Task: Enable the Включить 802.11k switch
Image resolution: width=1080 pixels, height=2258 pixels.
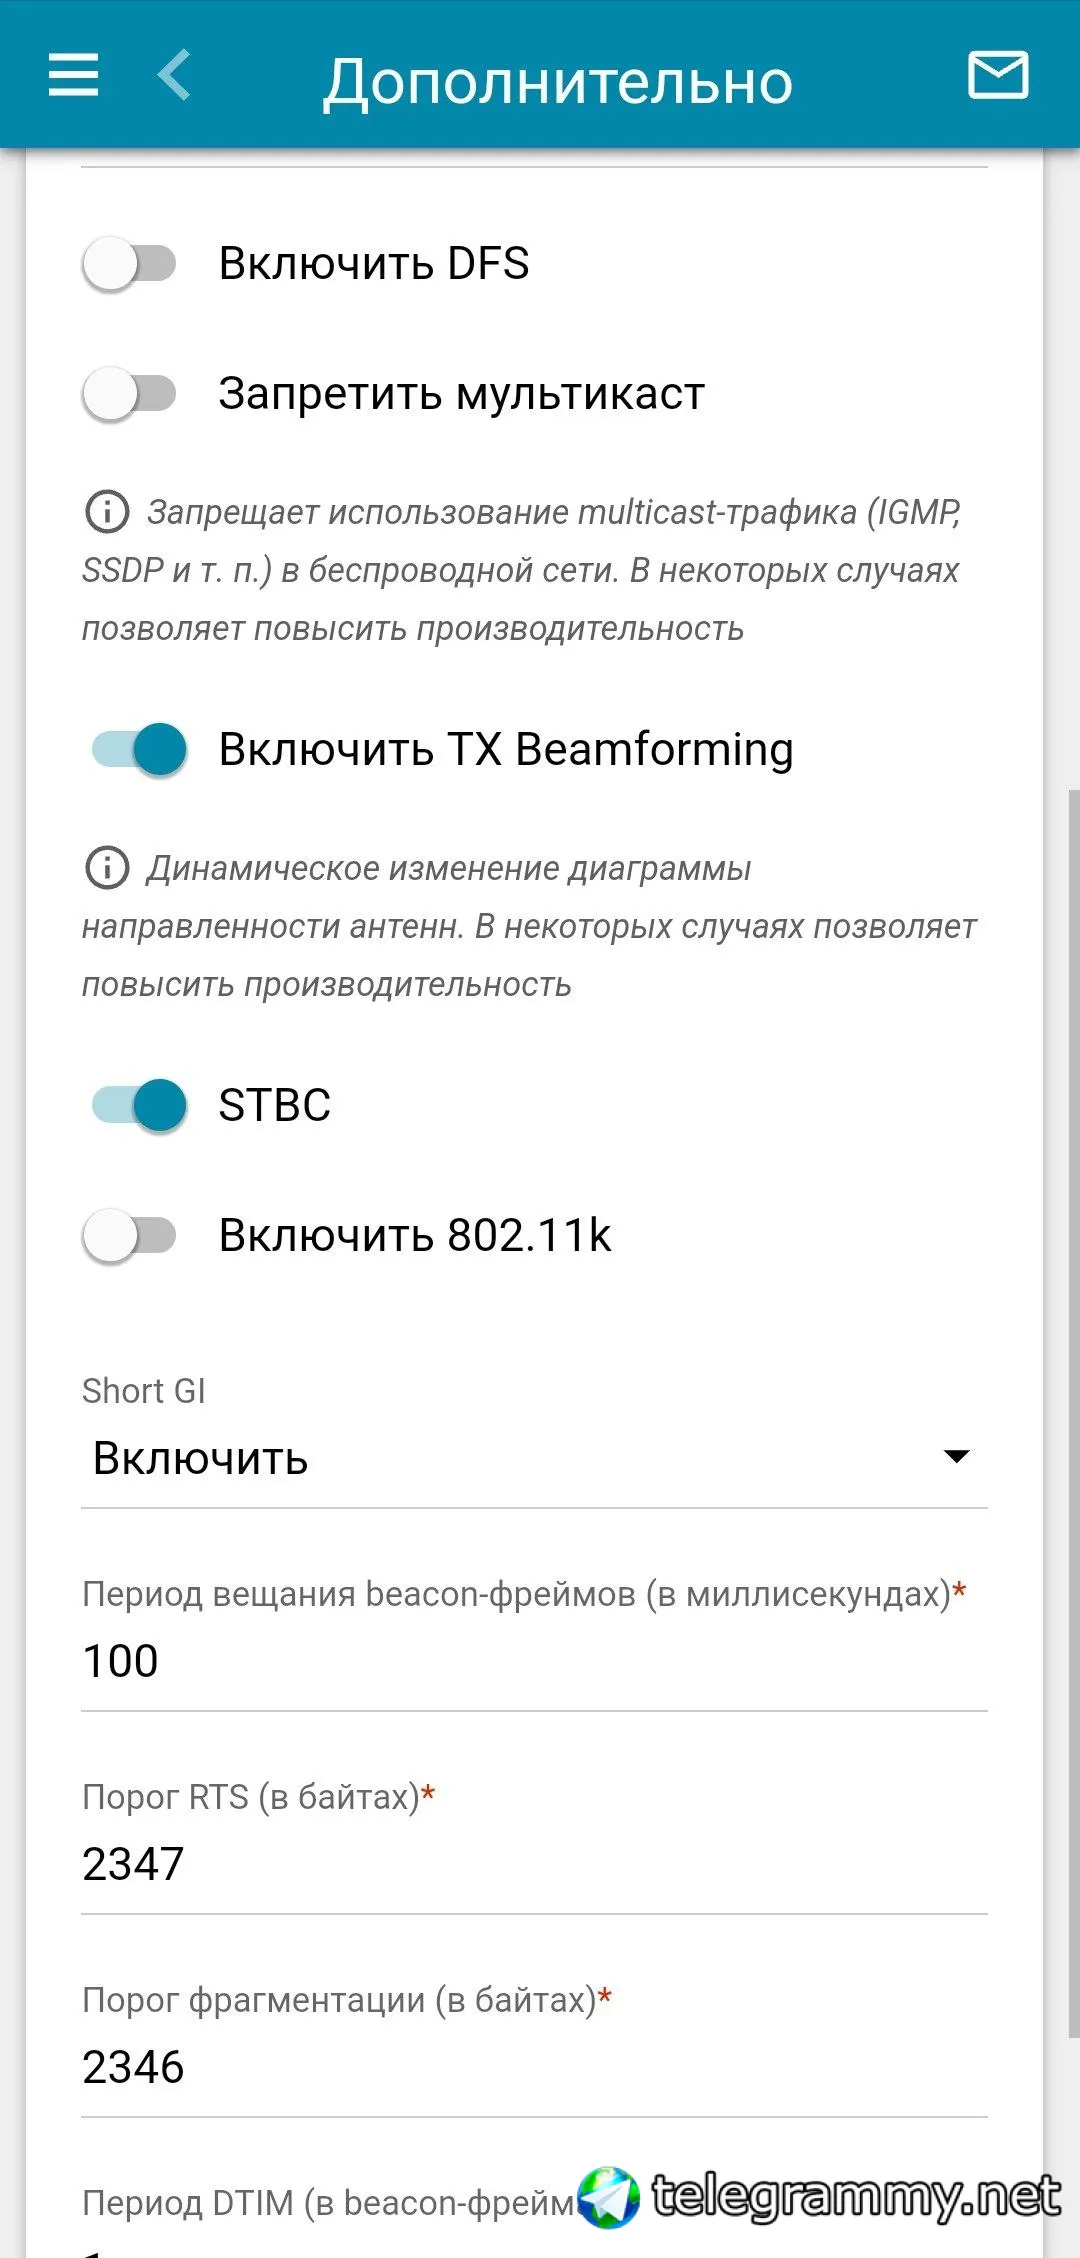Action: click(x=130, y=1236)
